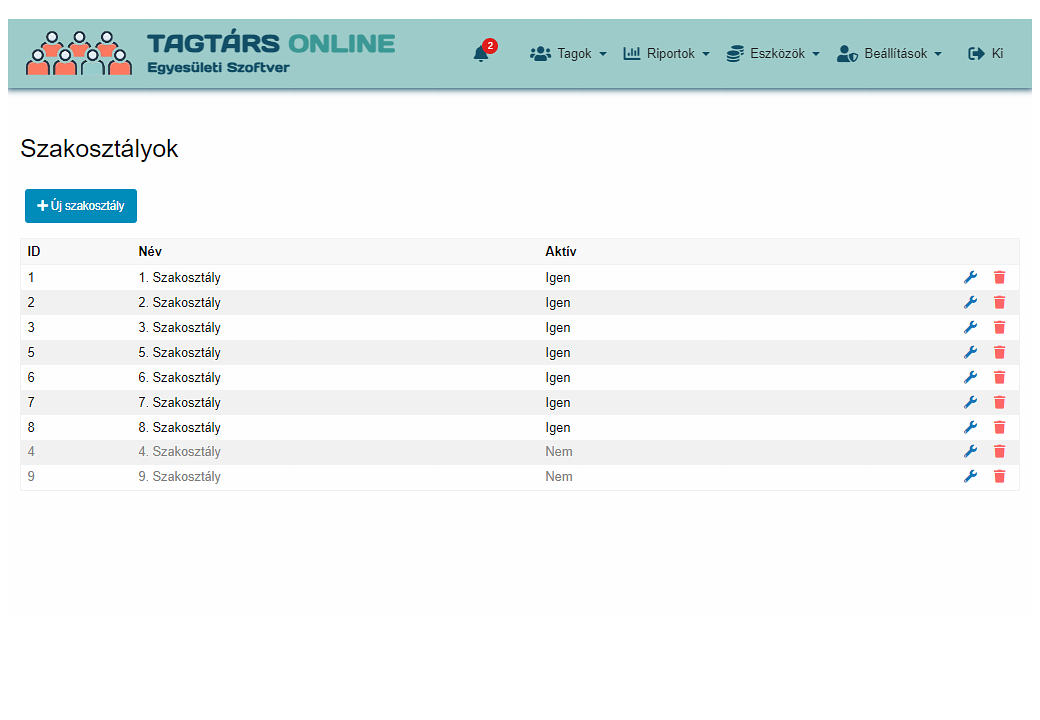
Task: Remove 7. Szakosztály with the trash icon
Action: pyautogui.click(x=1000, y=402)
